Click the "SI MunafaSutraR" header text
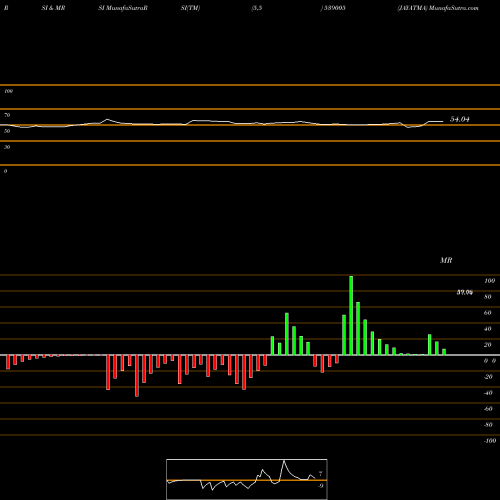The image size is (500, 500). (x=123, y=8)
